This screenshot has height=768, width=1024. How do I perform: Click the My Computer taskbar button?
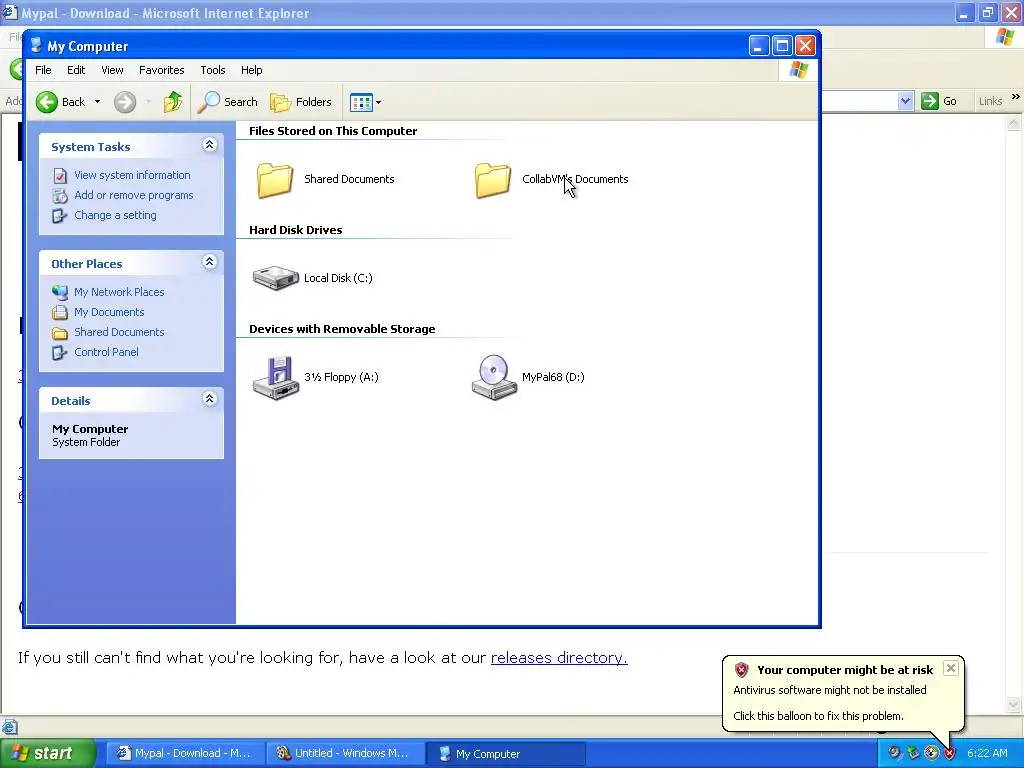(x=505, y=754)
